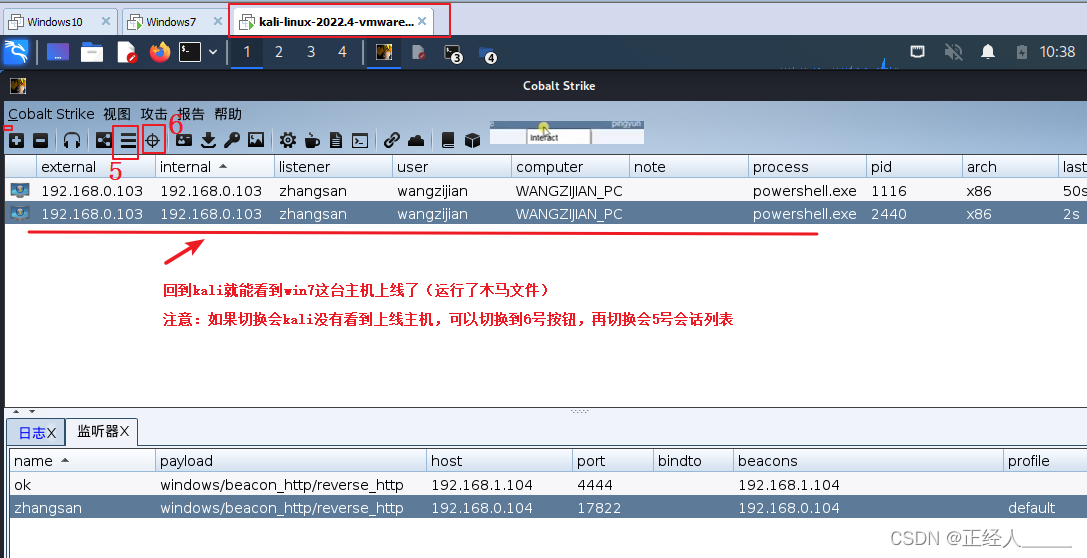Click the external column header

(96, 167)
